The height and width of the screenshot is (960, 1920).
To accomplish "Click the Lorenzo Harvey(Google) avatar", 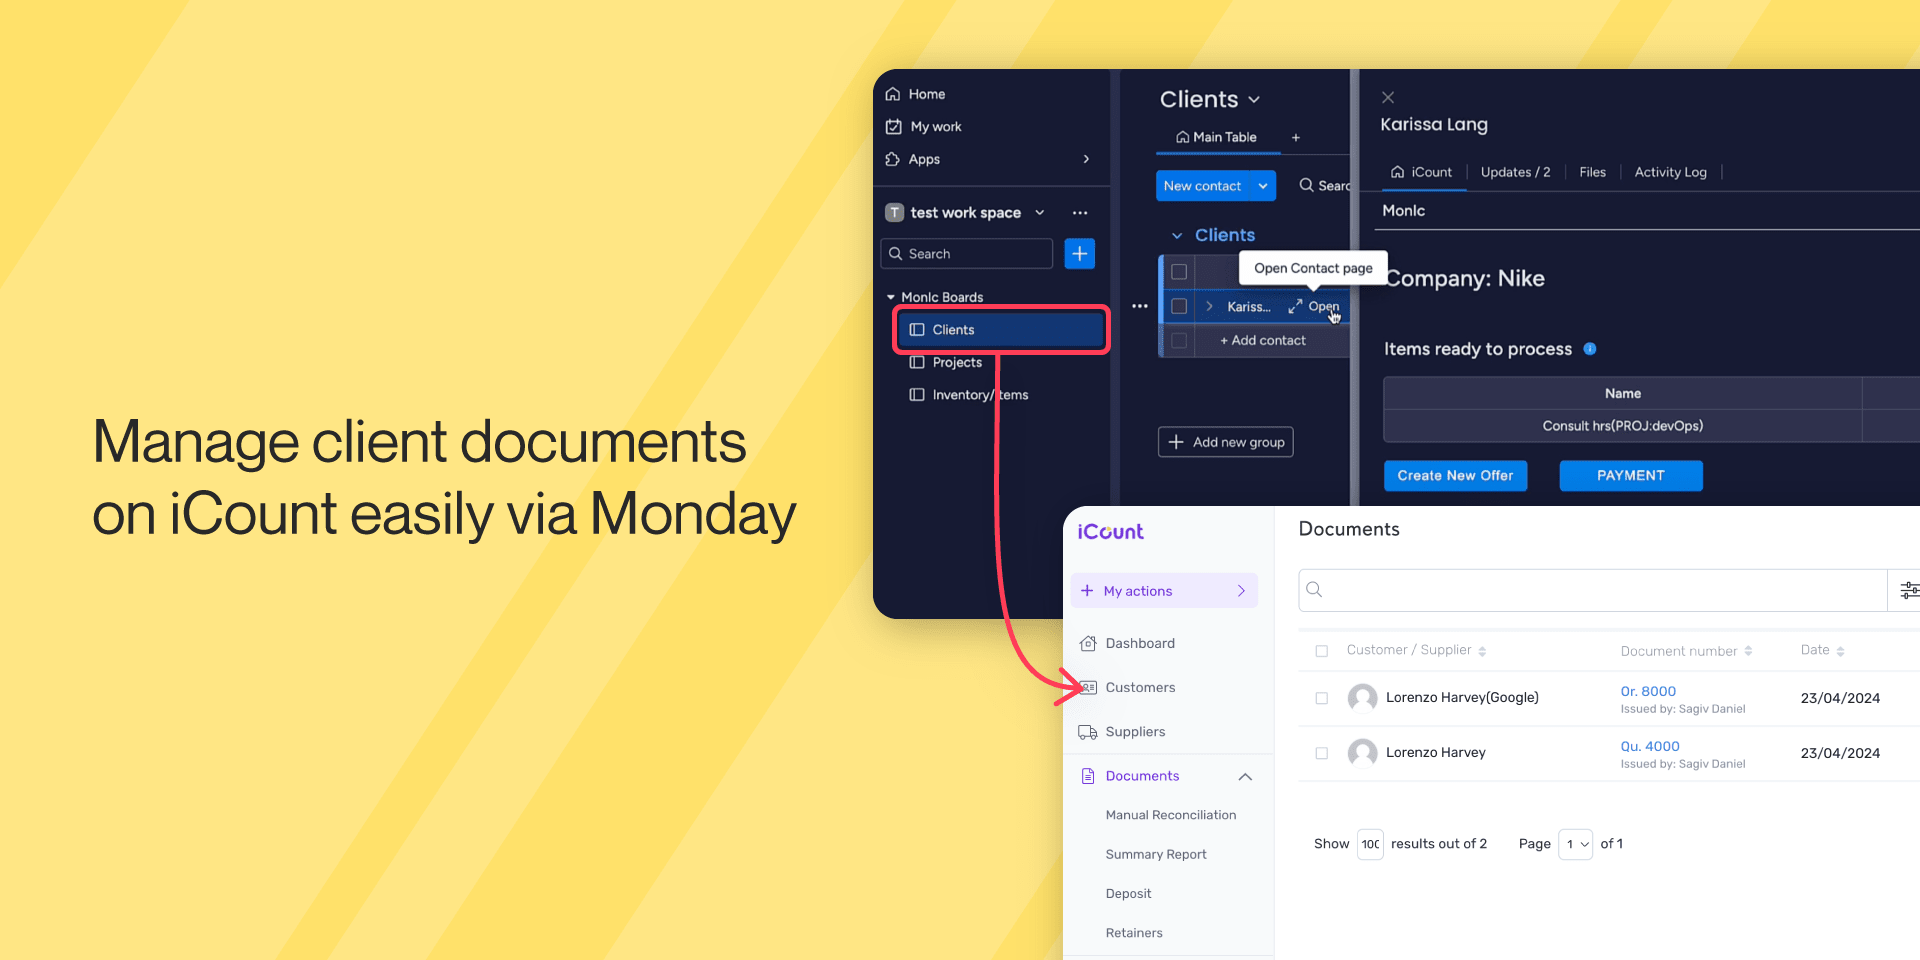I will pyautogui.click(x=1362, y=698).
